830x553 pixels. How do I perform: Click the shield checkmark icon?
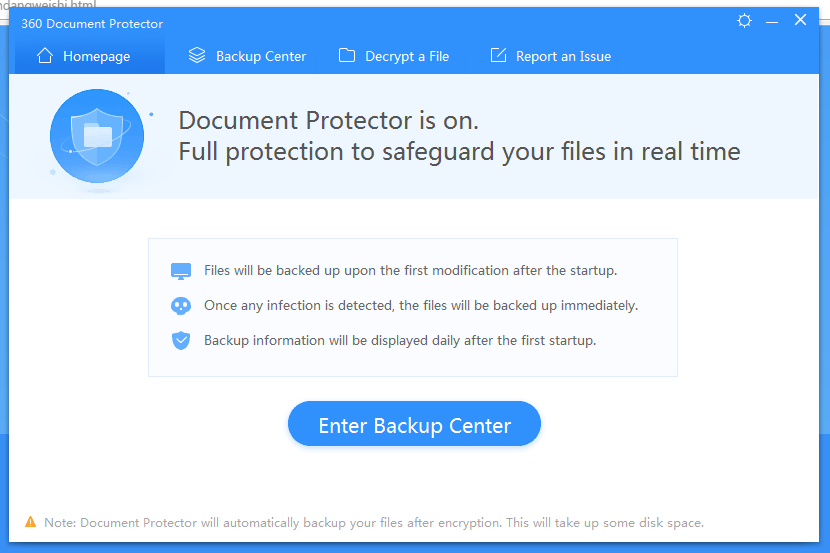tap(181, 341)
